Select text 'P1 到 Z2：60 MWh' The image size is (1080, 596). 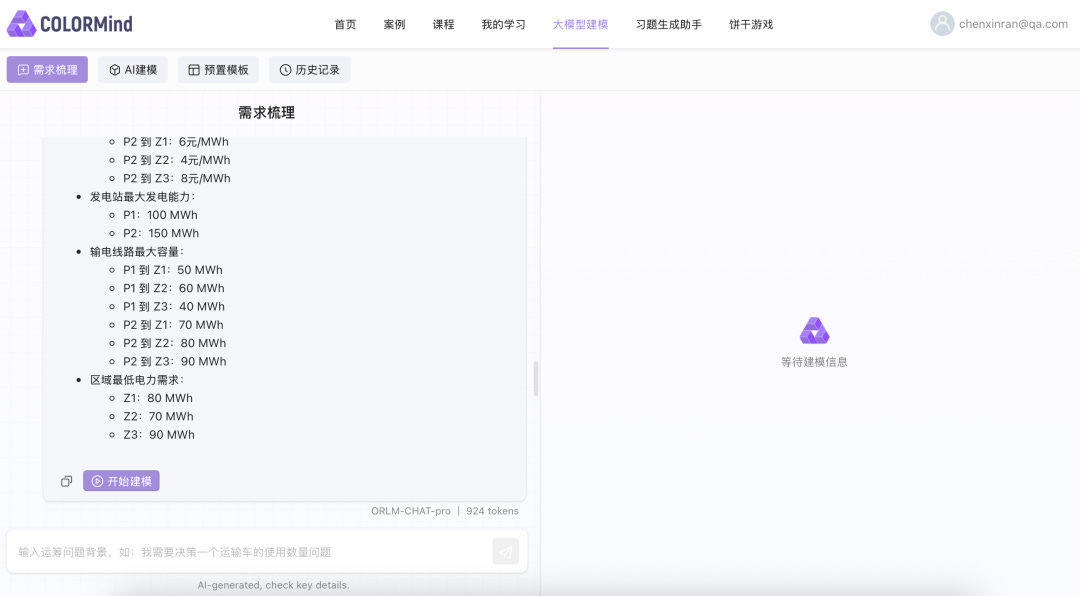coord(174,288)
